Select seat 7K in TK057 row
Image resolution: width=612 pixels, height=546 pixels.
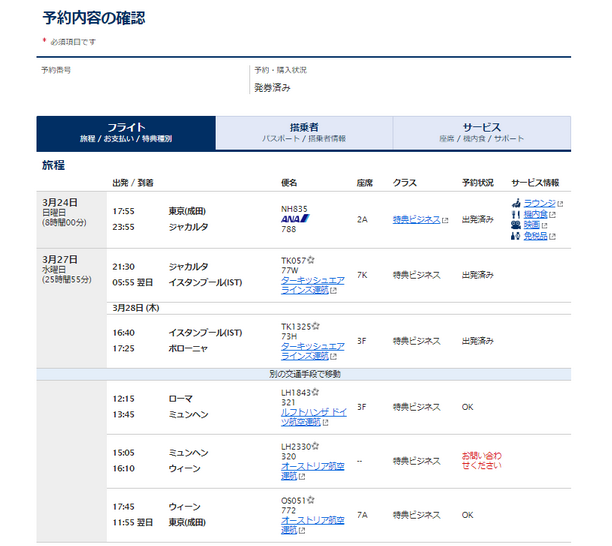(x=362, y=275)
